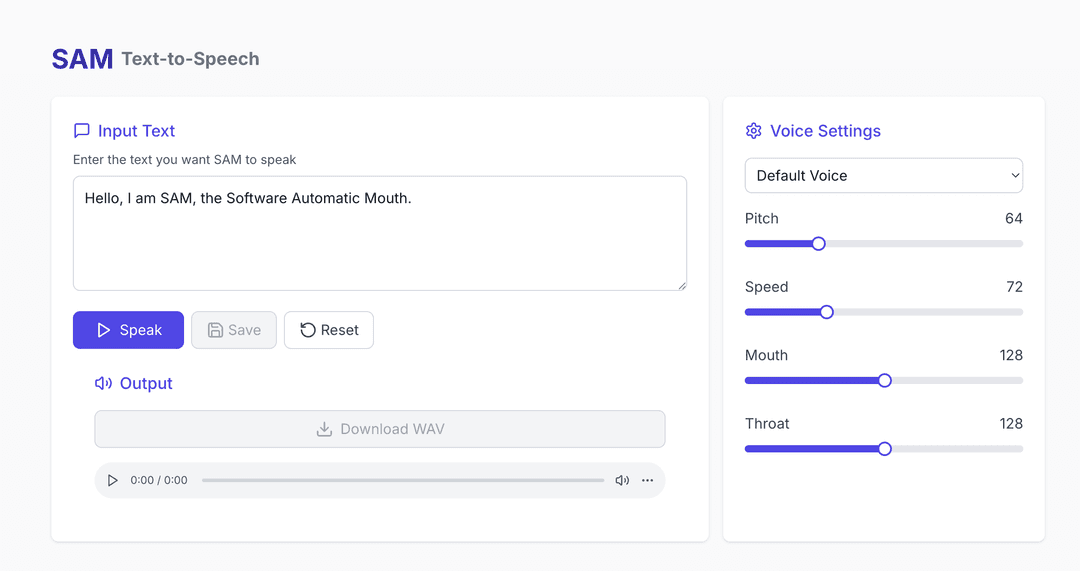Open audio player three-dot options menu
The image size is (1080, 571).
tap(648, 480)
